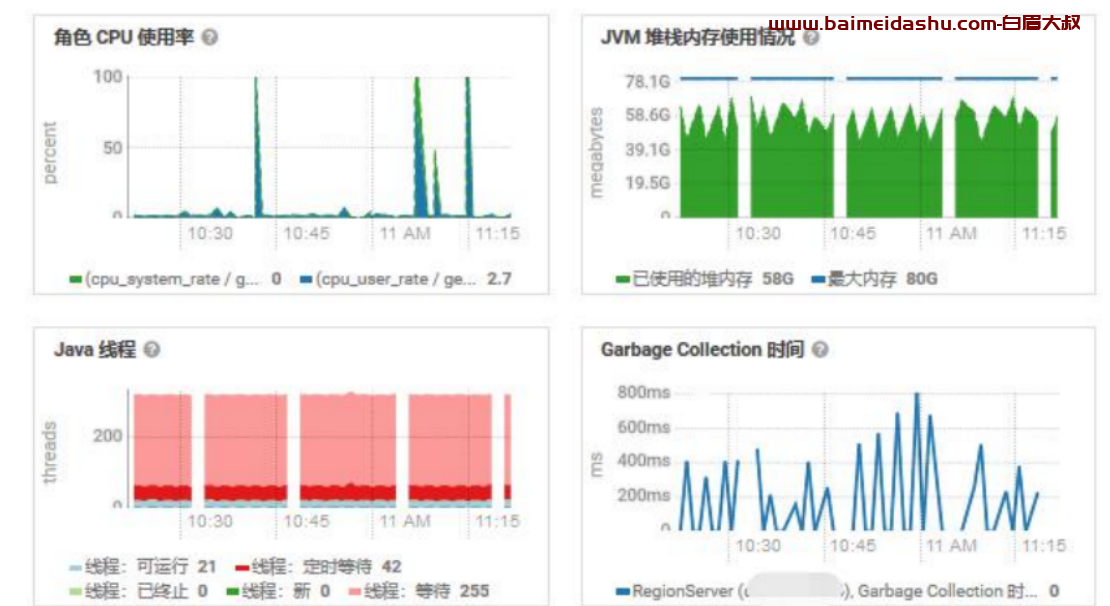The width and height of the screenshot is (1110, 606).
Task: Open the Garbage Collection 时间 chart title
Action: [702, 350]
